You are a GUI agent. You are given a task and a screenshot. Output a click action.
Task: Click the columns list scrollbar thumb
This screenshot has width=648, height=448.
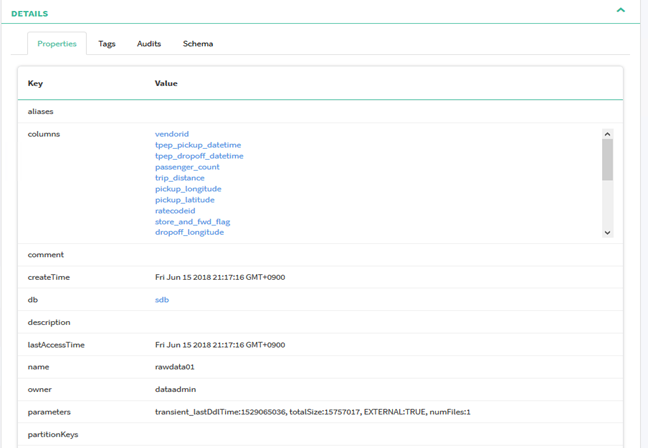pyautogui.click(x=607, y=160)
